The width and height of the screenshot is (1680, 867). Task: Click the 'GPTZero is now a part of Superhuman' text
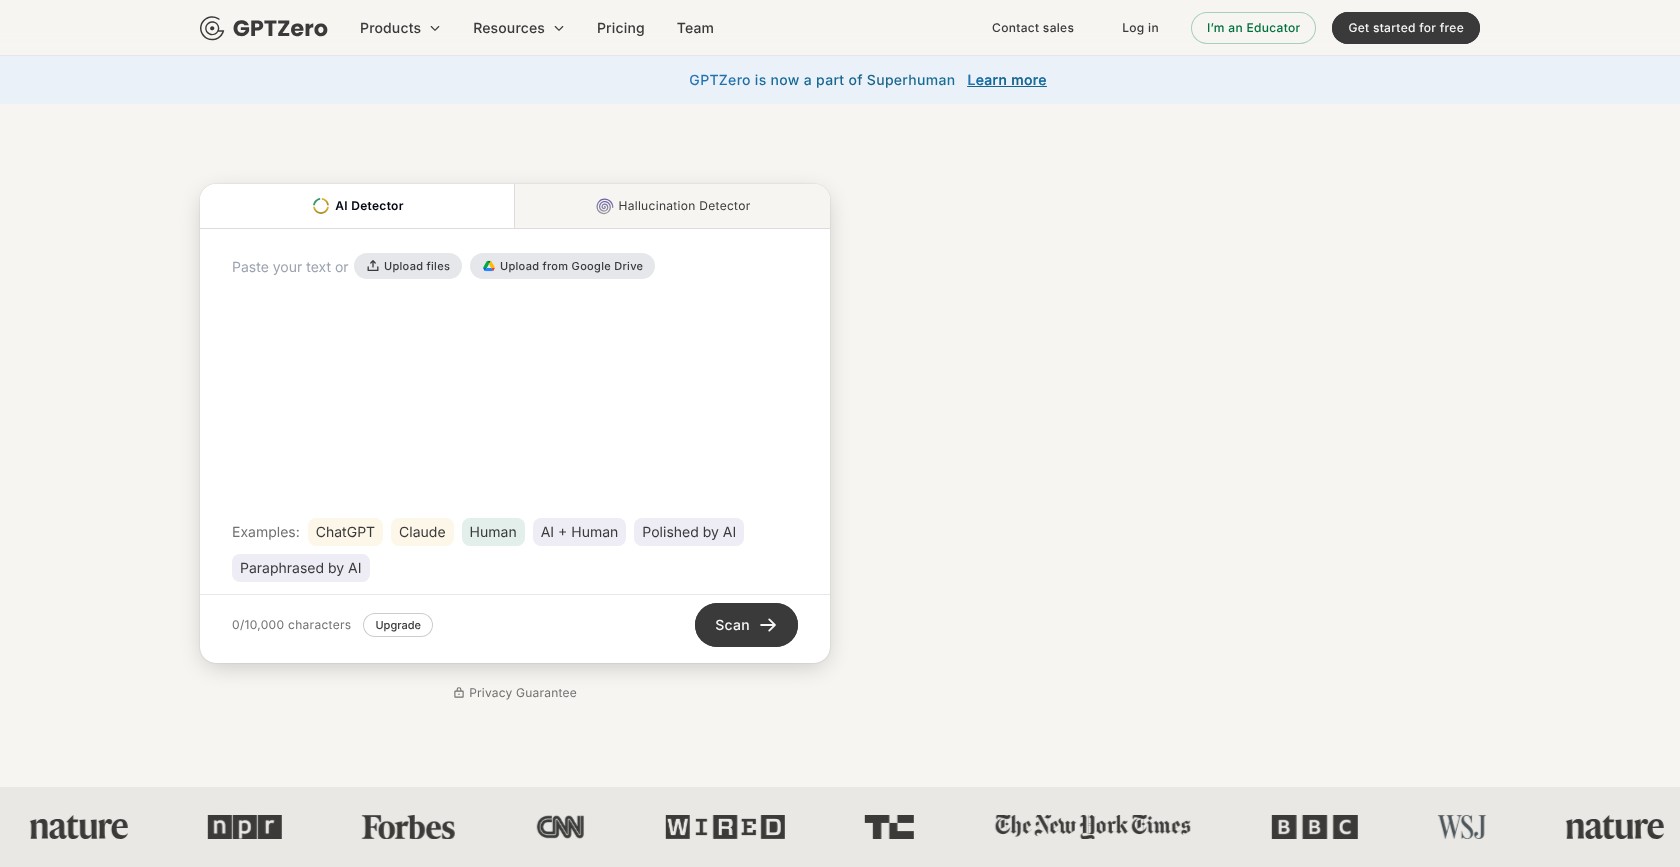pos(822,80)
